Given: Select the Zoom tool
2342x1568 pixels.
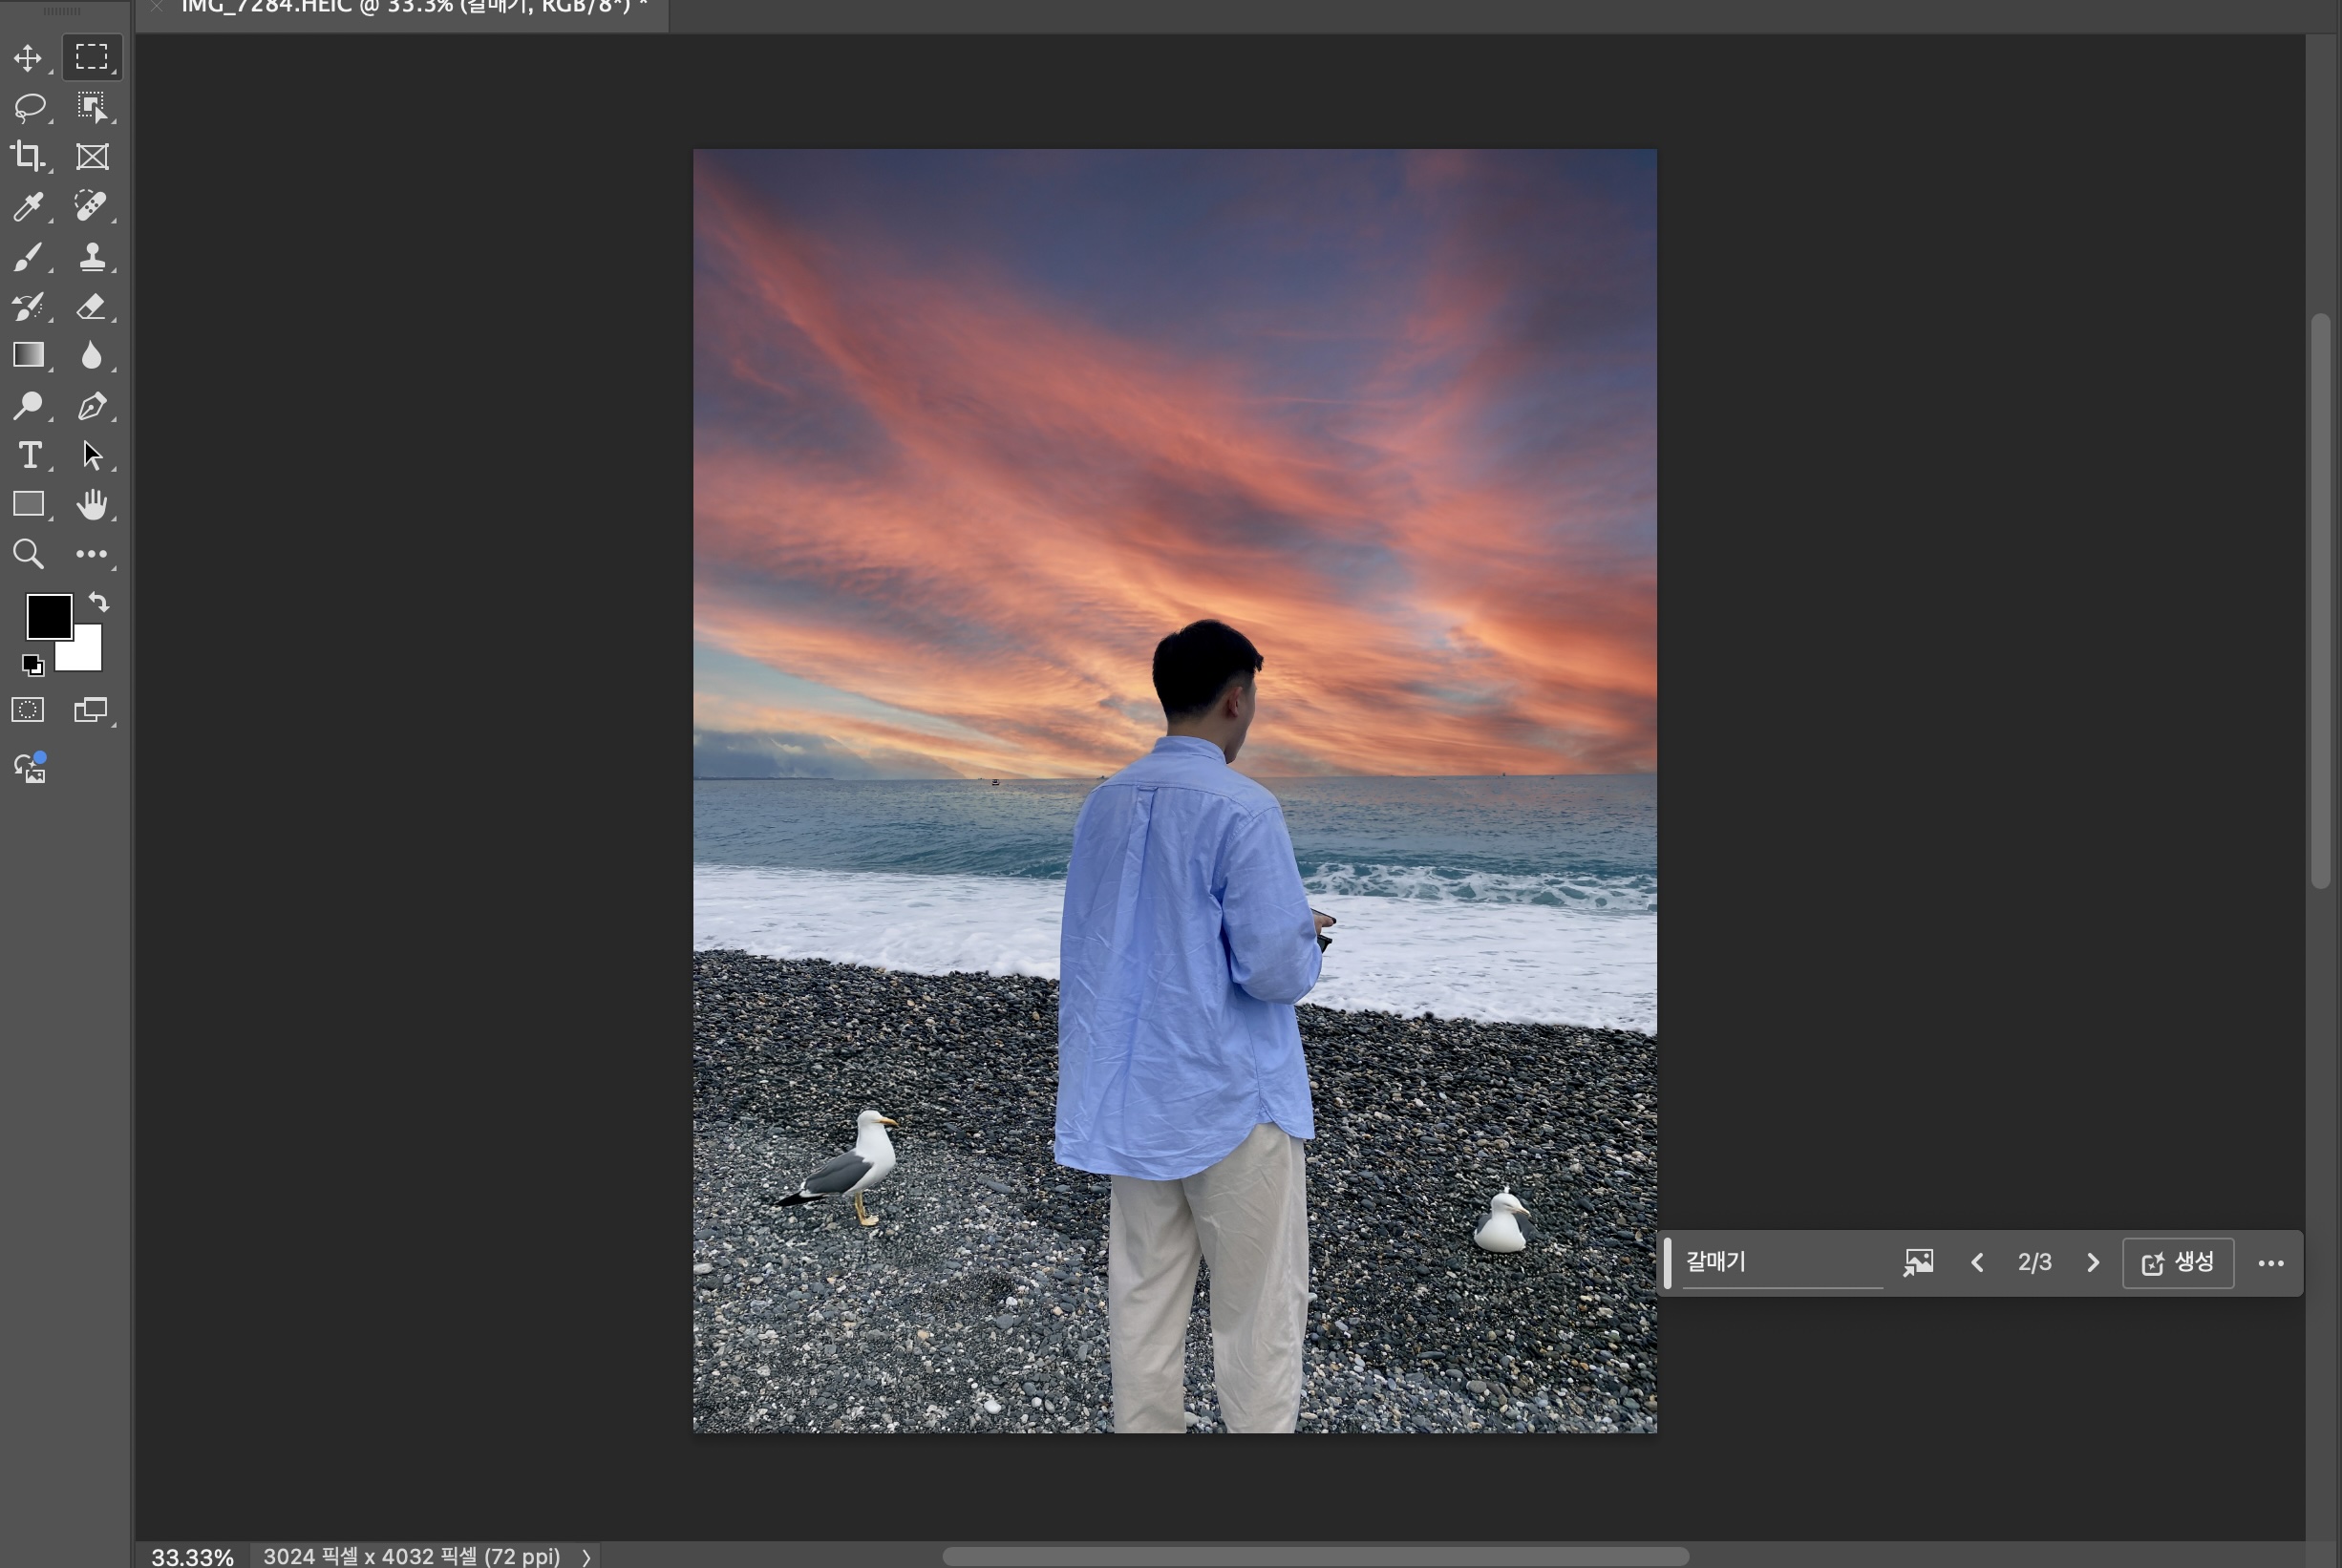Looking at the screenshot, I should point(28,554).
